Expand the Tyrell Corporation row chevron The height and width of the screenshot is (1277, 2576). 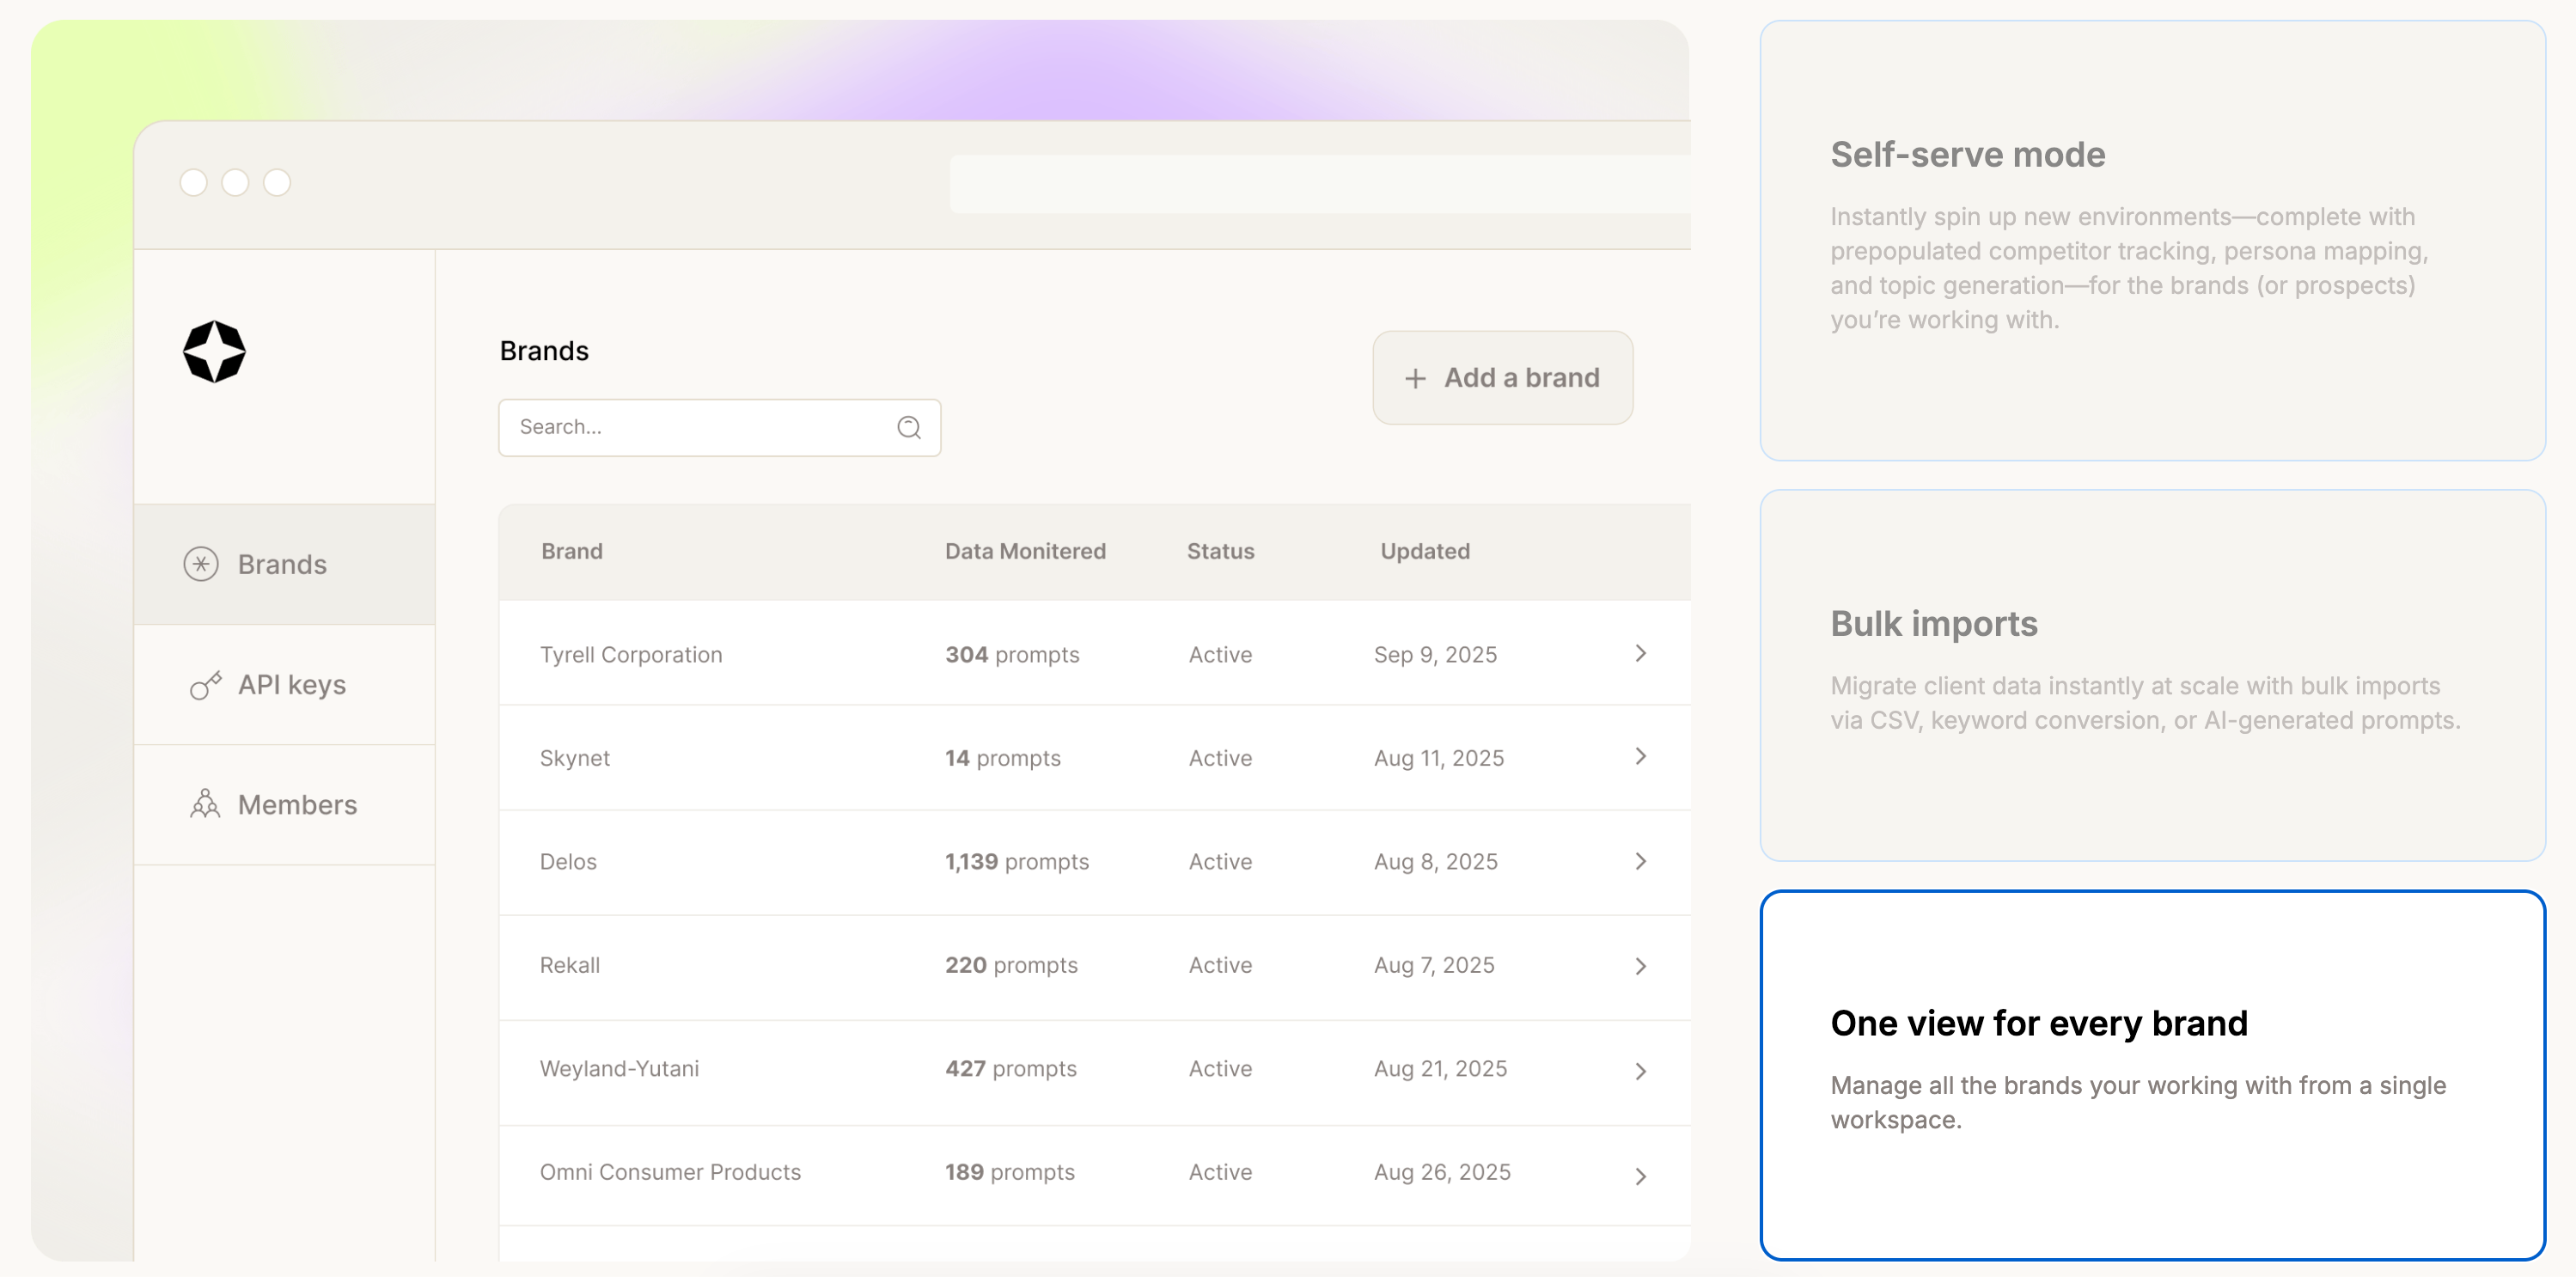1640,654
